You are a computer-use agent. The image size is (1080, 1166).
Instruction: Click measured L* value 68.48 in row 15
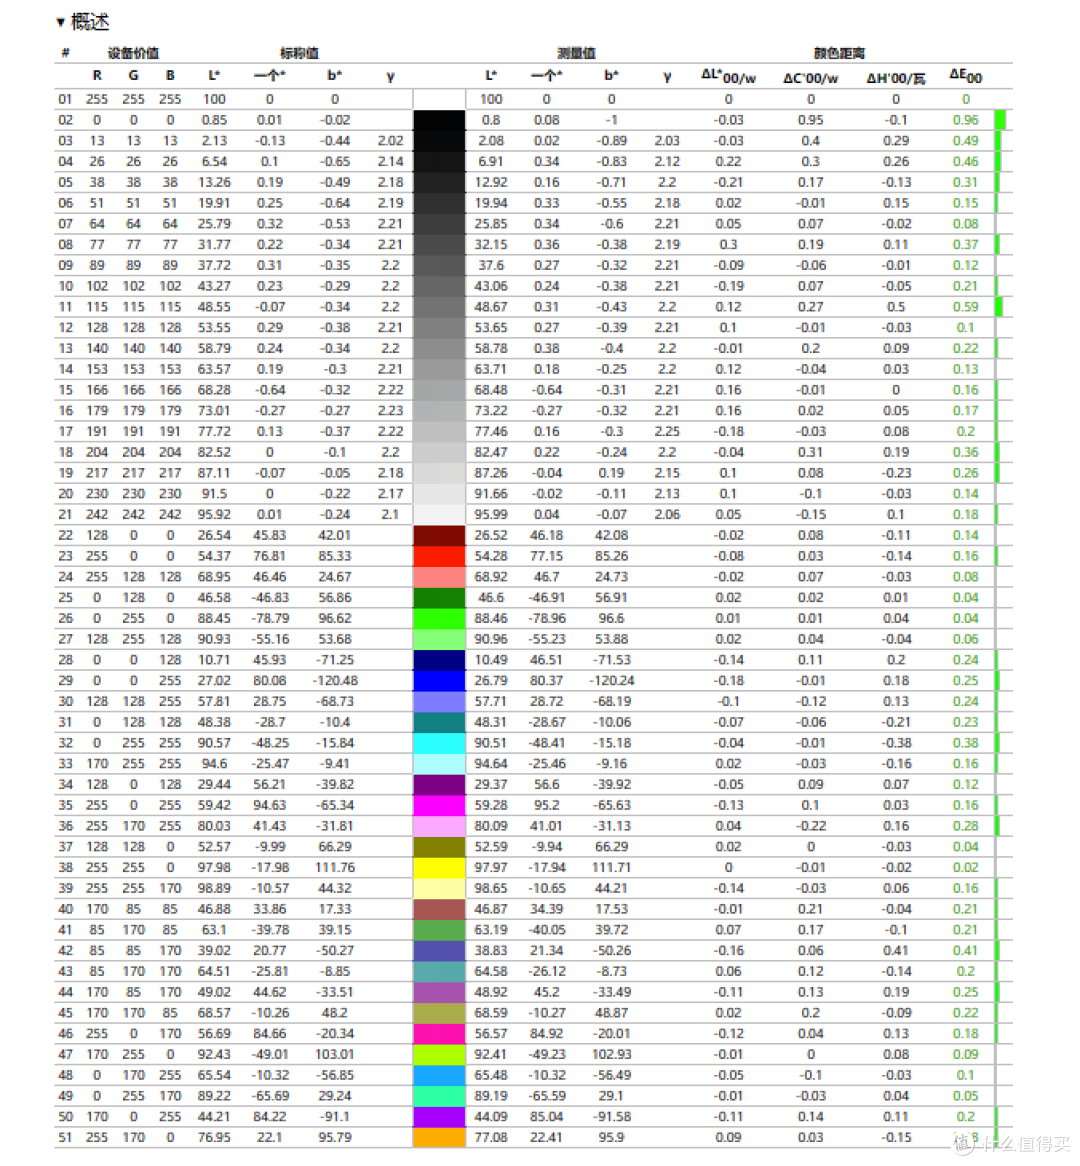click(491, 390)
